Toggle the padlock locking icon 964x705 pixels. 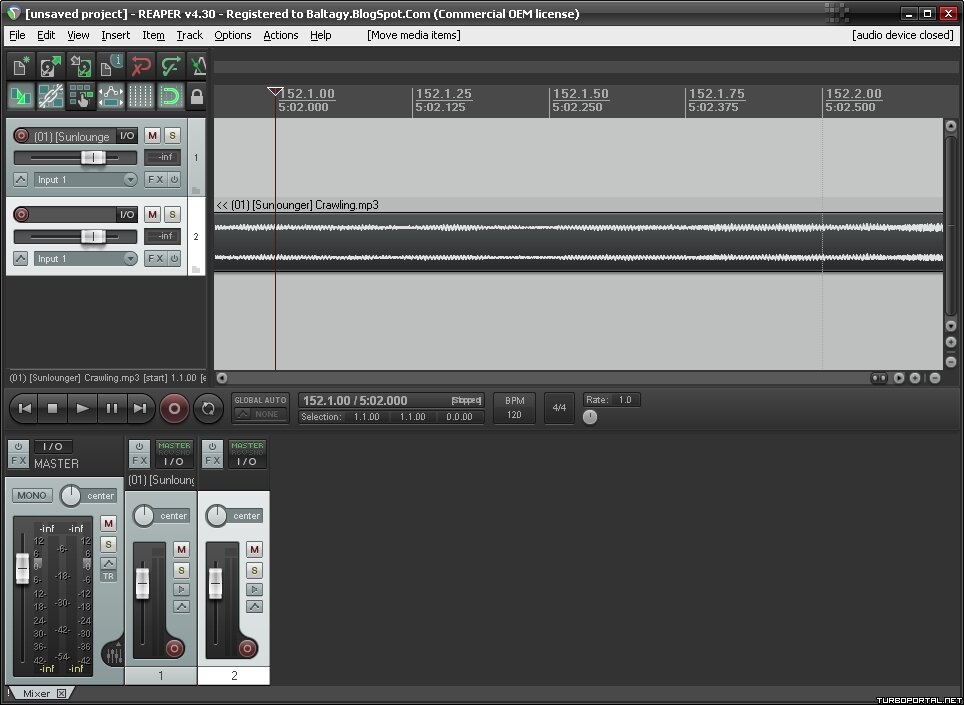[x=197, y=96]
